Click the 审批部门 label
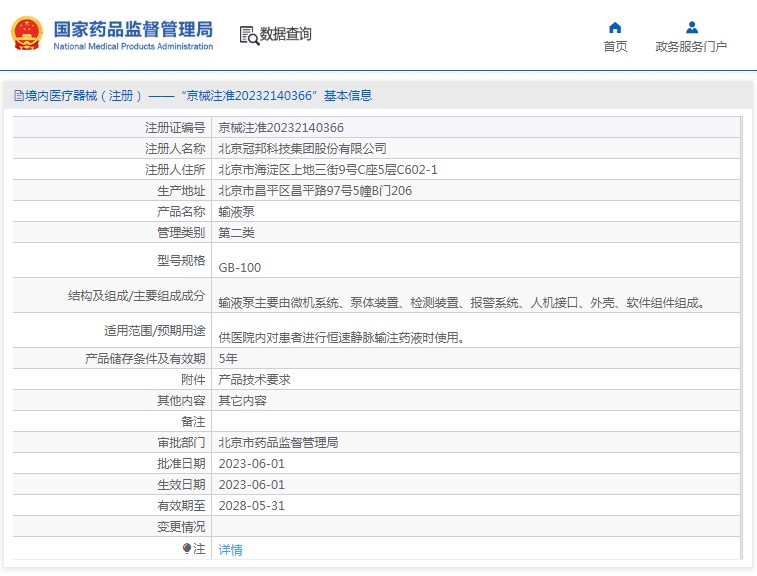757x576 pixels. click(181, 443)
